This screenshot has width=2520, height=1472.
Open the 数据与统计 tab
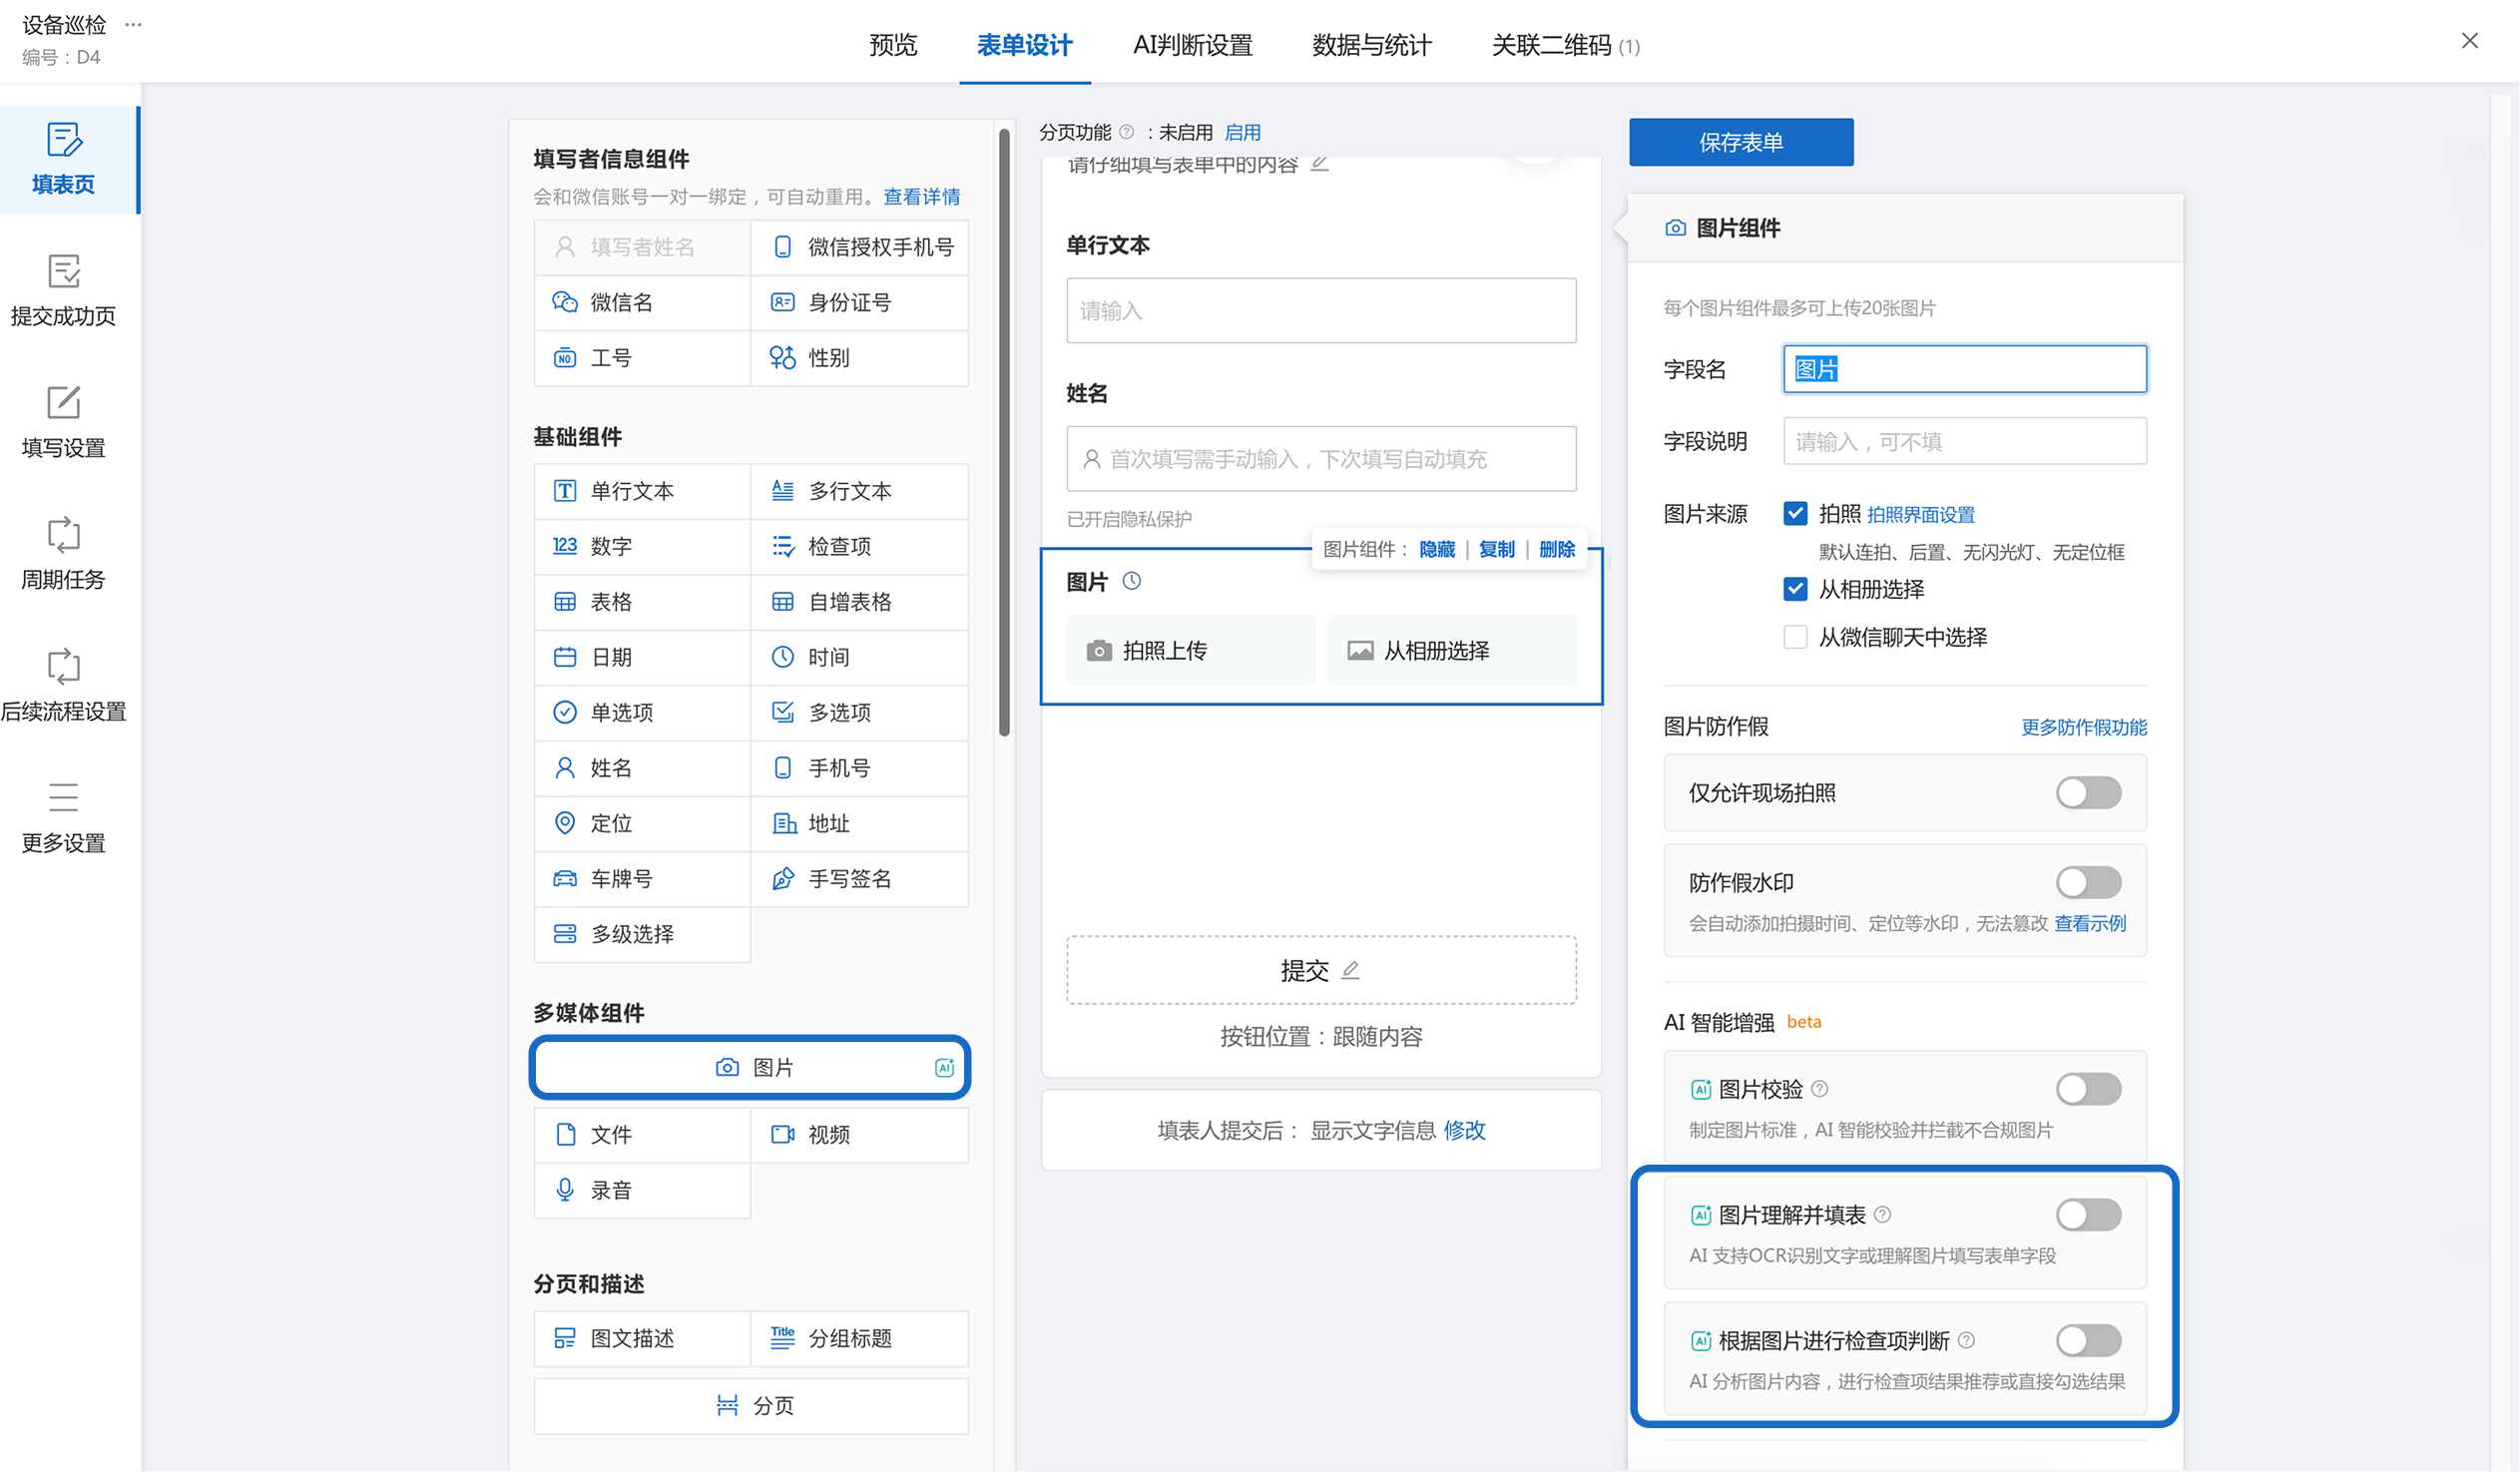1372,45
